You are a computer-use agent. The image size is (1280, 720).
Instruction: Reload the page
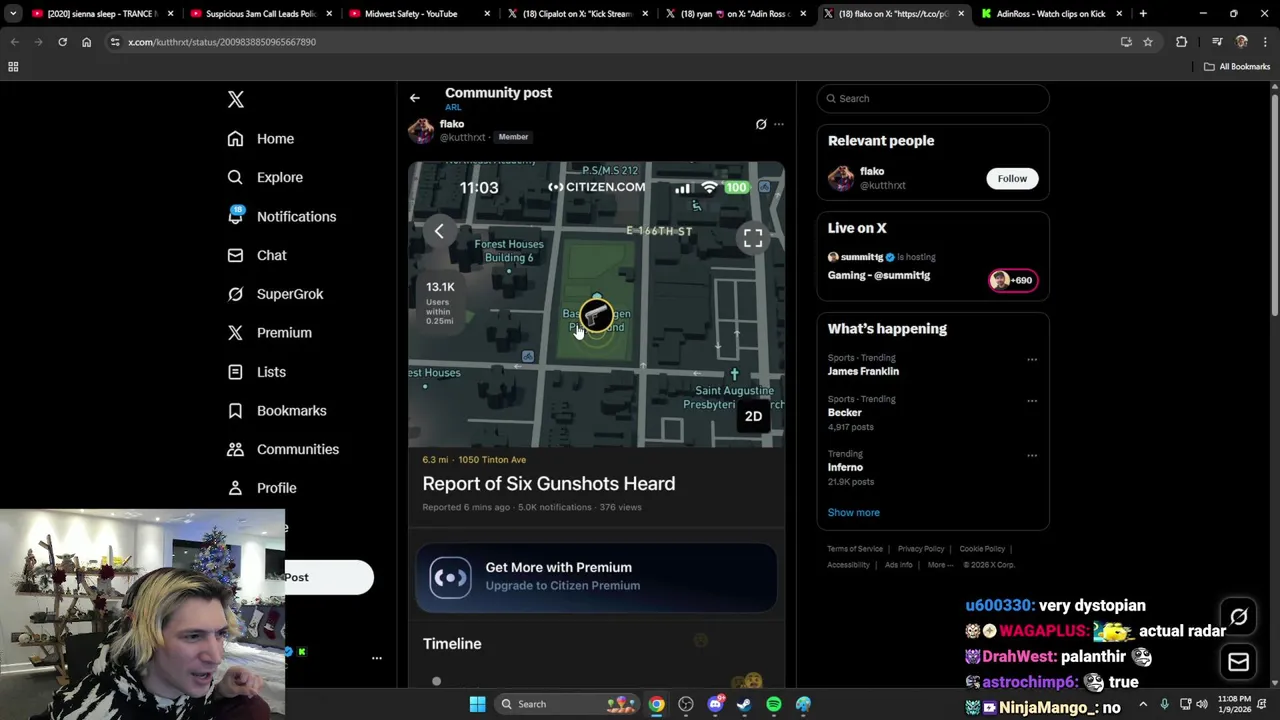[x=62, y=42]
